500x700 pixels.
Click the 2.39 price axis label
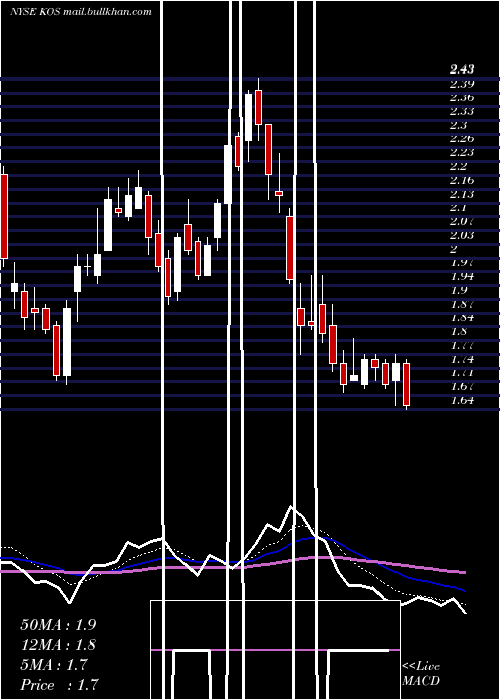point(462,84)
